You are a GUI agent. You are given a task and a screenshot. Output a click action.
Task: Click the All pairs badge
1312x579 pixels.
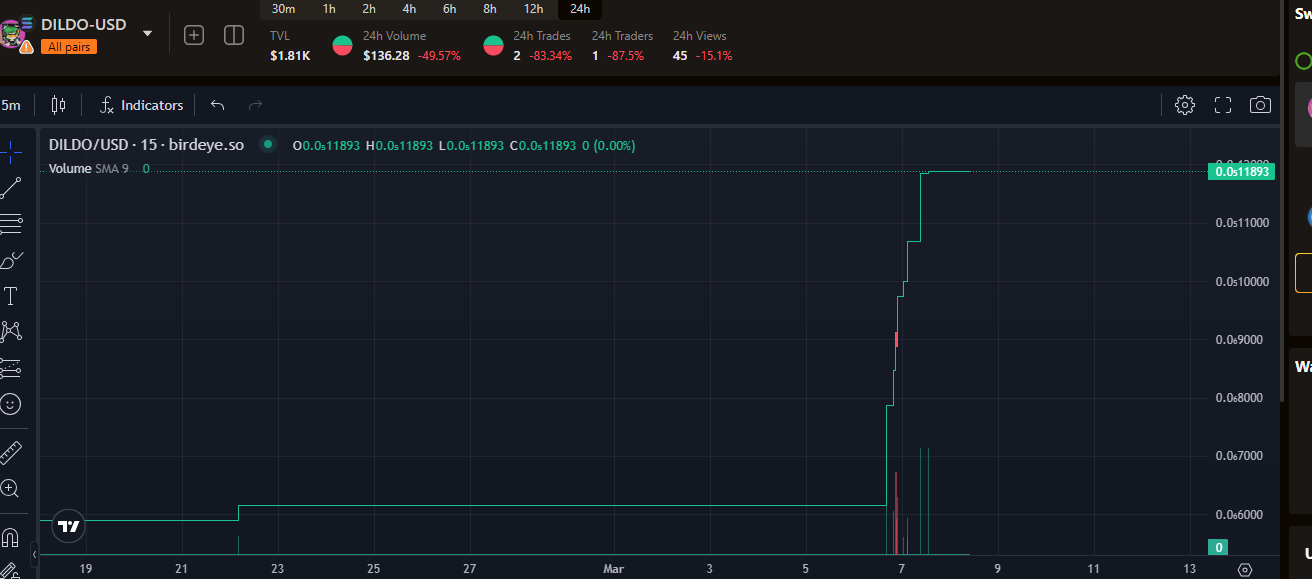(69, 47)
